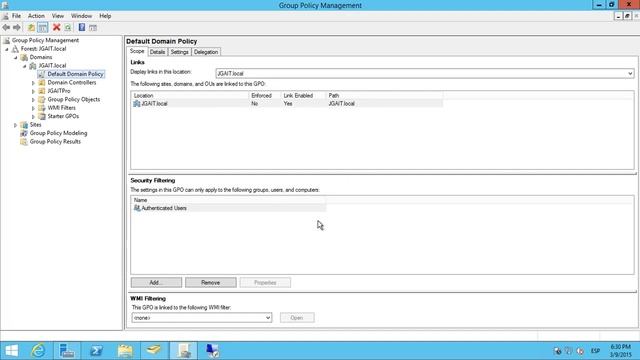This screenshot has height=360, width=640.
Task: Click the Back arrow in toolbar
Action: click(x=6, y=27)
